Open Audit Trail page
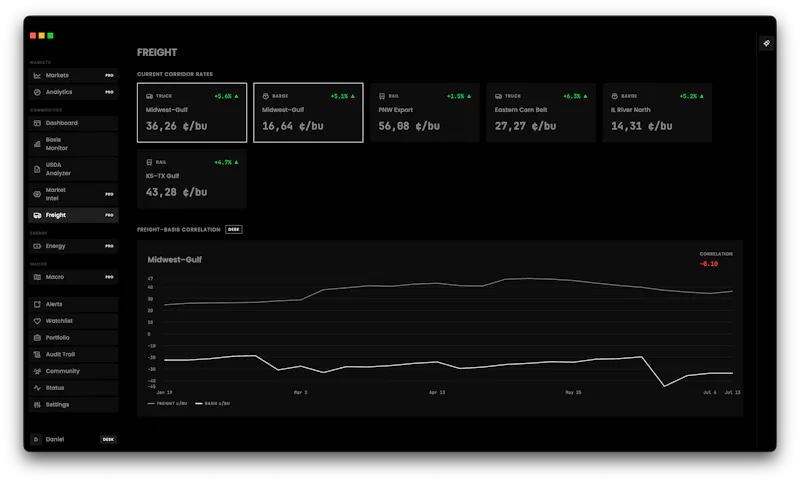Screen dimensions: 800x483 (73, 354)
